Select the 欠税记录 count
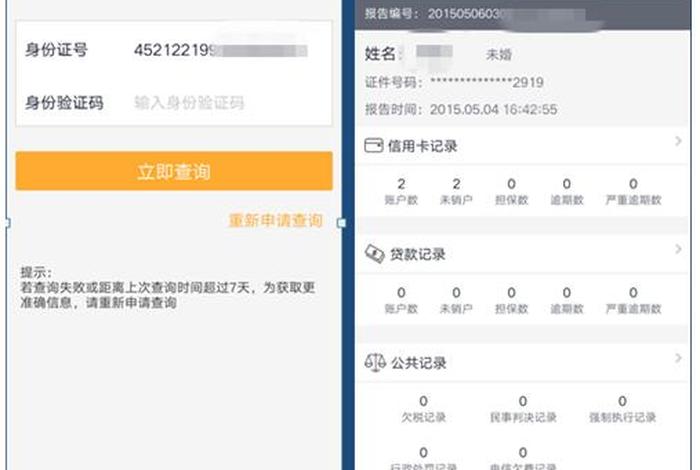The image size is (700, 470). pos(423,408)
